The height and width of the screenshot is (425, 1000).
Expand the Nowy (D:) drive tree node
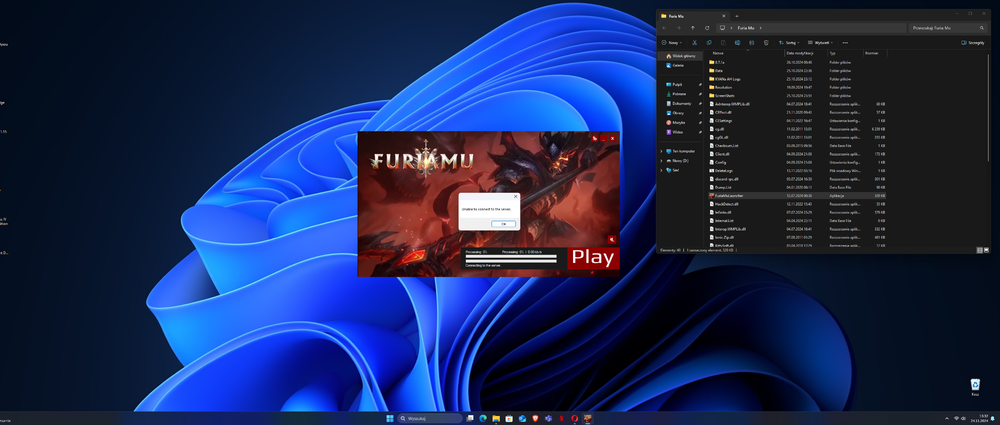tap(661, 161)
